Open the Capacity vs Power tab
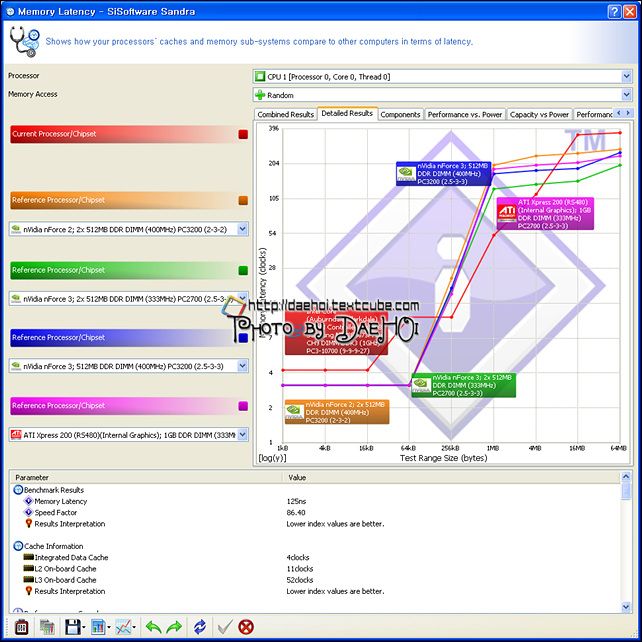 tap(539, 115)
